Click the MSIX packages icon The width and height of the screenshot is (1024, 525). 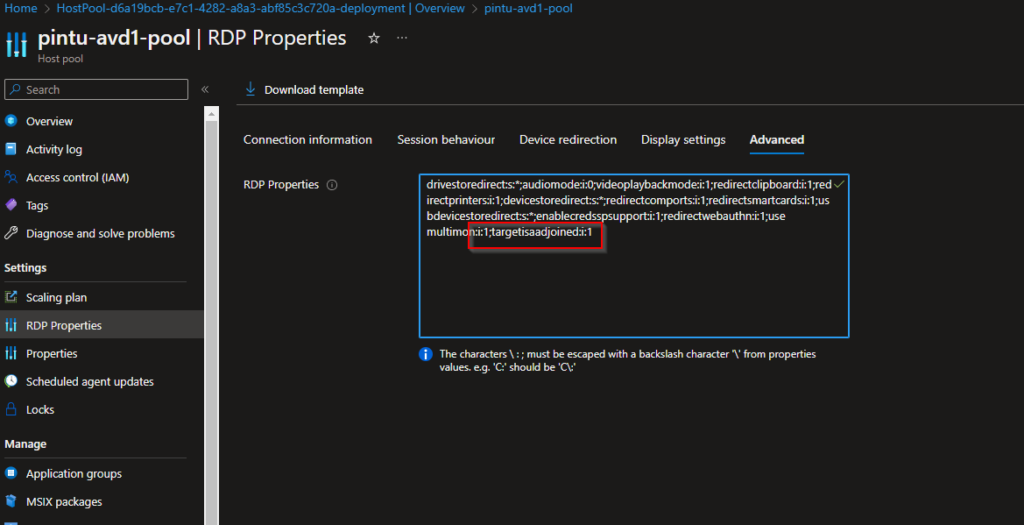point(10,501)
